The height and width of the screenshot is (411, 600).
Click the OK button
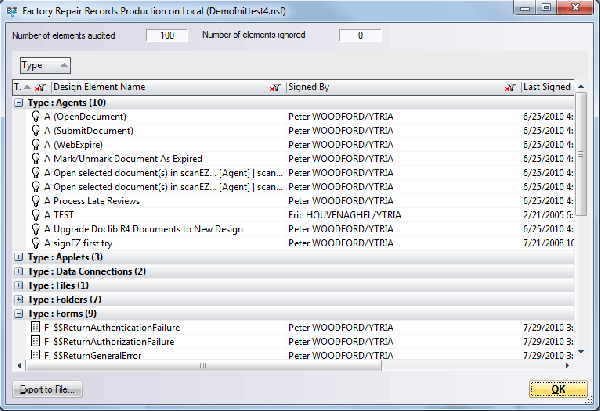click(x=558, y=390)
